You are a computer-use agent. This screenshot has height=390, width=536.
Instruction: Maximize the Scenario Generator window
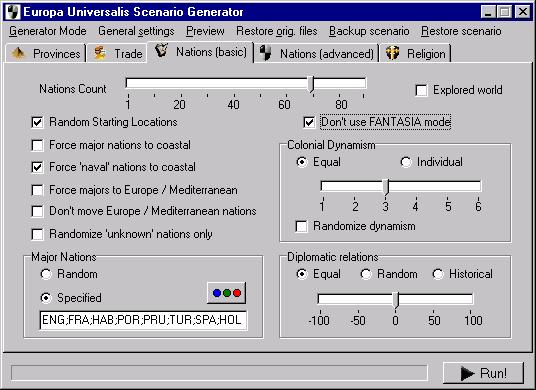pos(504,12)
